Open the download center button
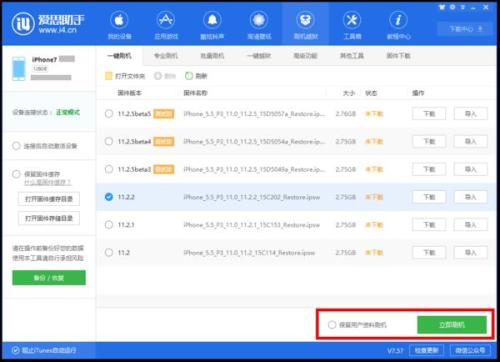 465,29
